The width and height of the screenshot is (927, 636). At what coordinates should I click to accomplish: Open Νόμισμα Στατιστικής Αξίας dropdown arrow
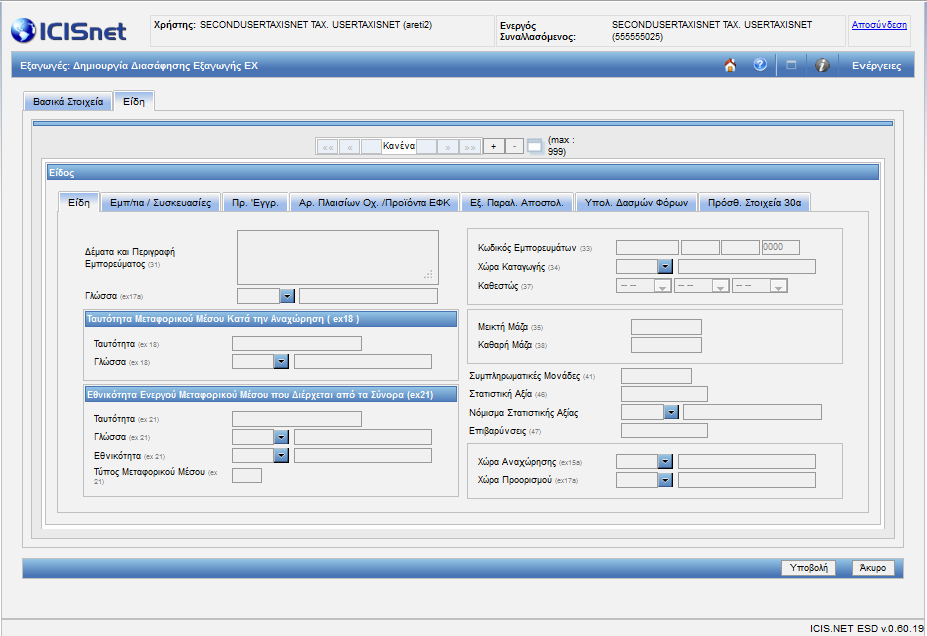[x=671, y=412]
